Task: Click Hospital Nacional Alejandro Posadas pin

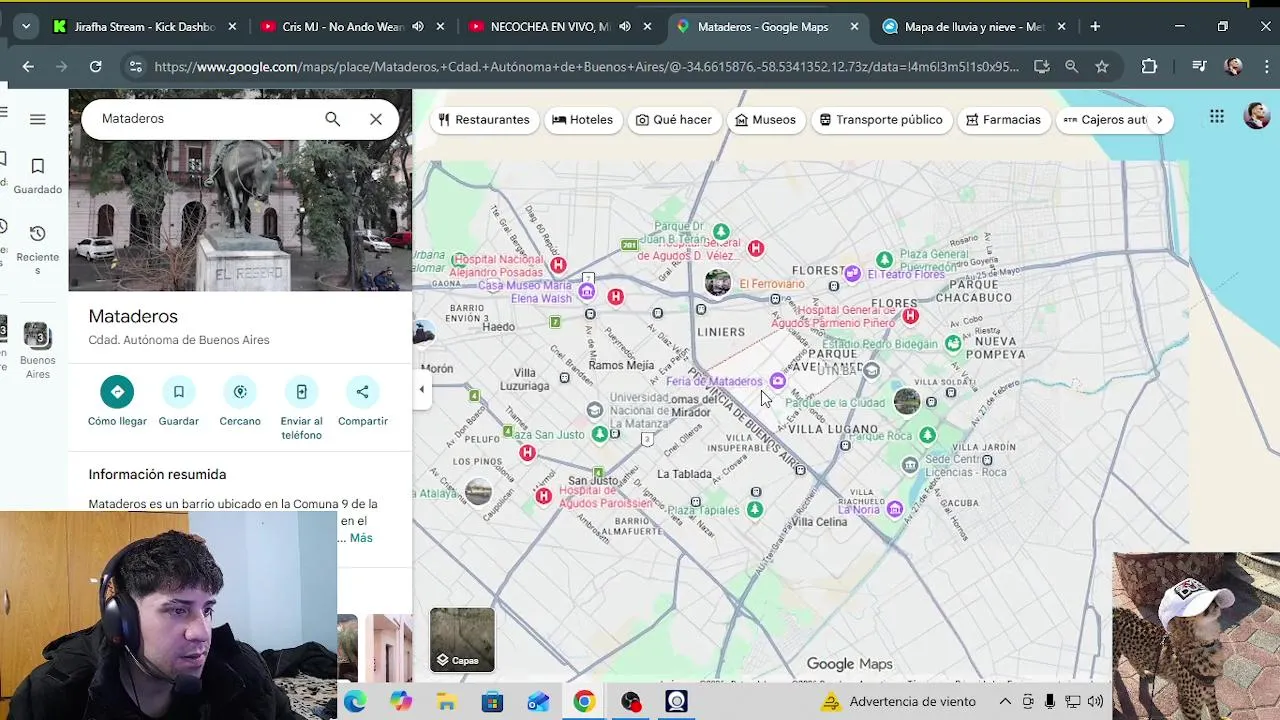Action: [x=558, y=265]
